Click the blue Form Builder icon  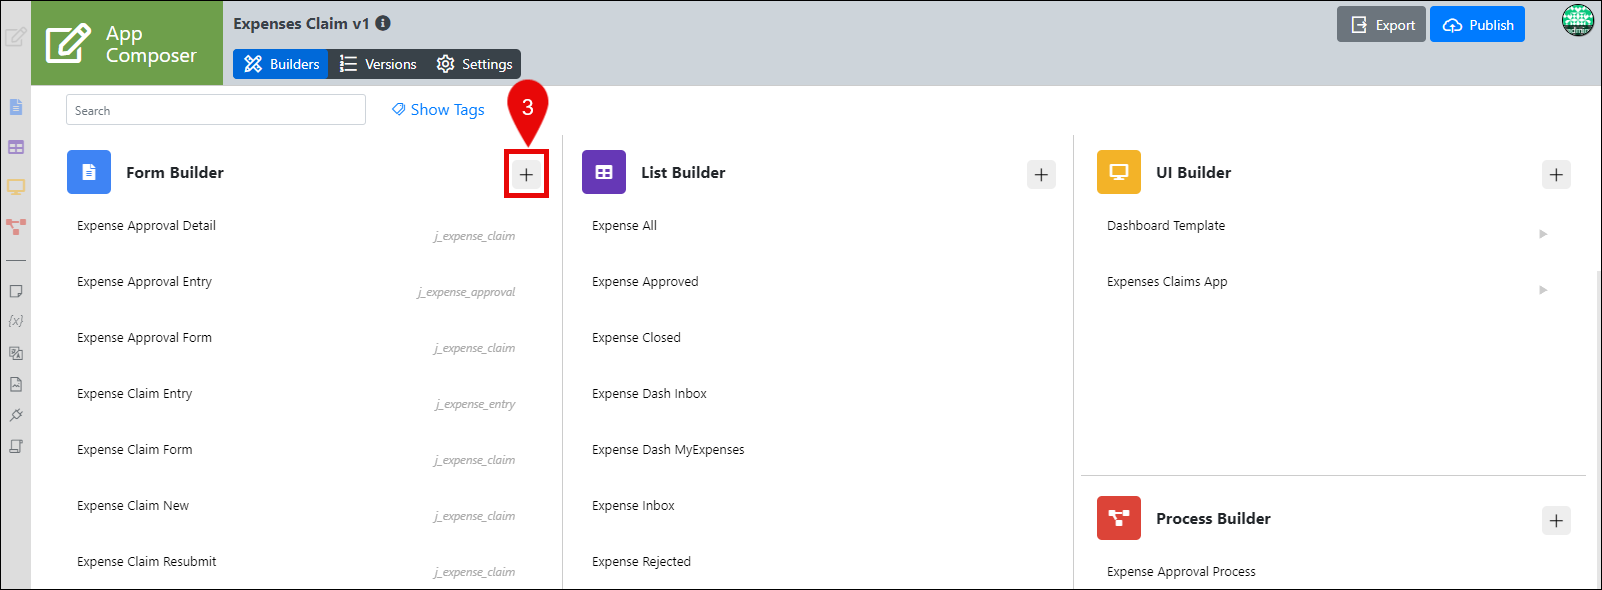tap(89, 172)
